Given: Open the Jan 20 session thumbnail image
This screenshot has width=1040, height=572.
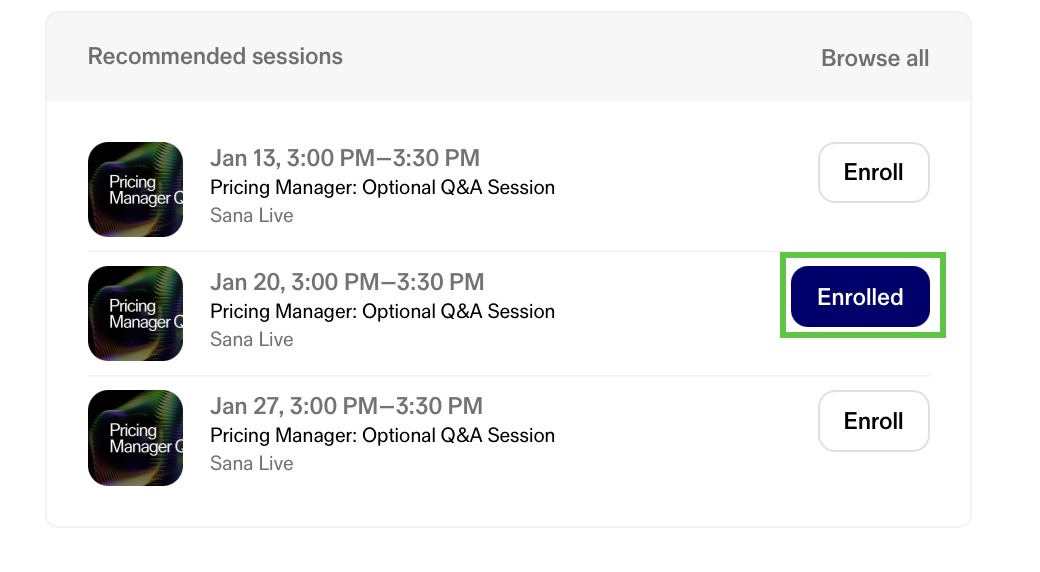Looking at the screenshot, I should click(x=135, y=313).
